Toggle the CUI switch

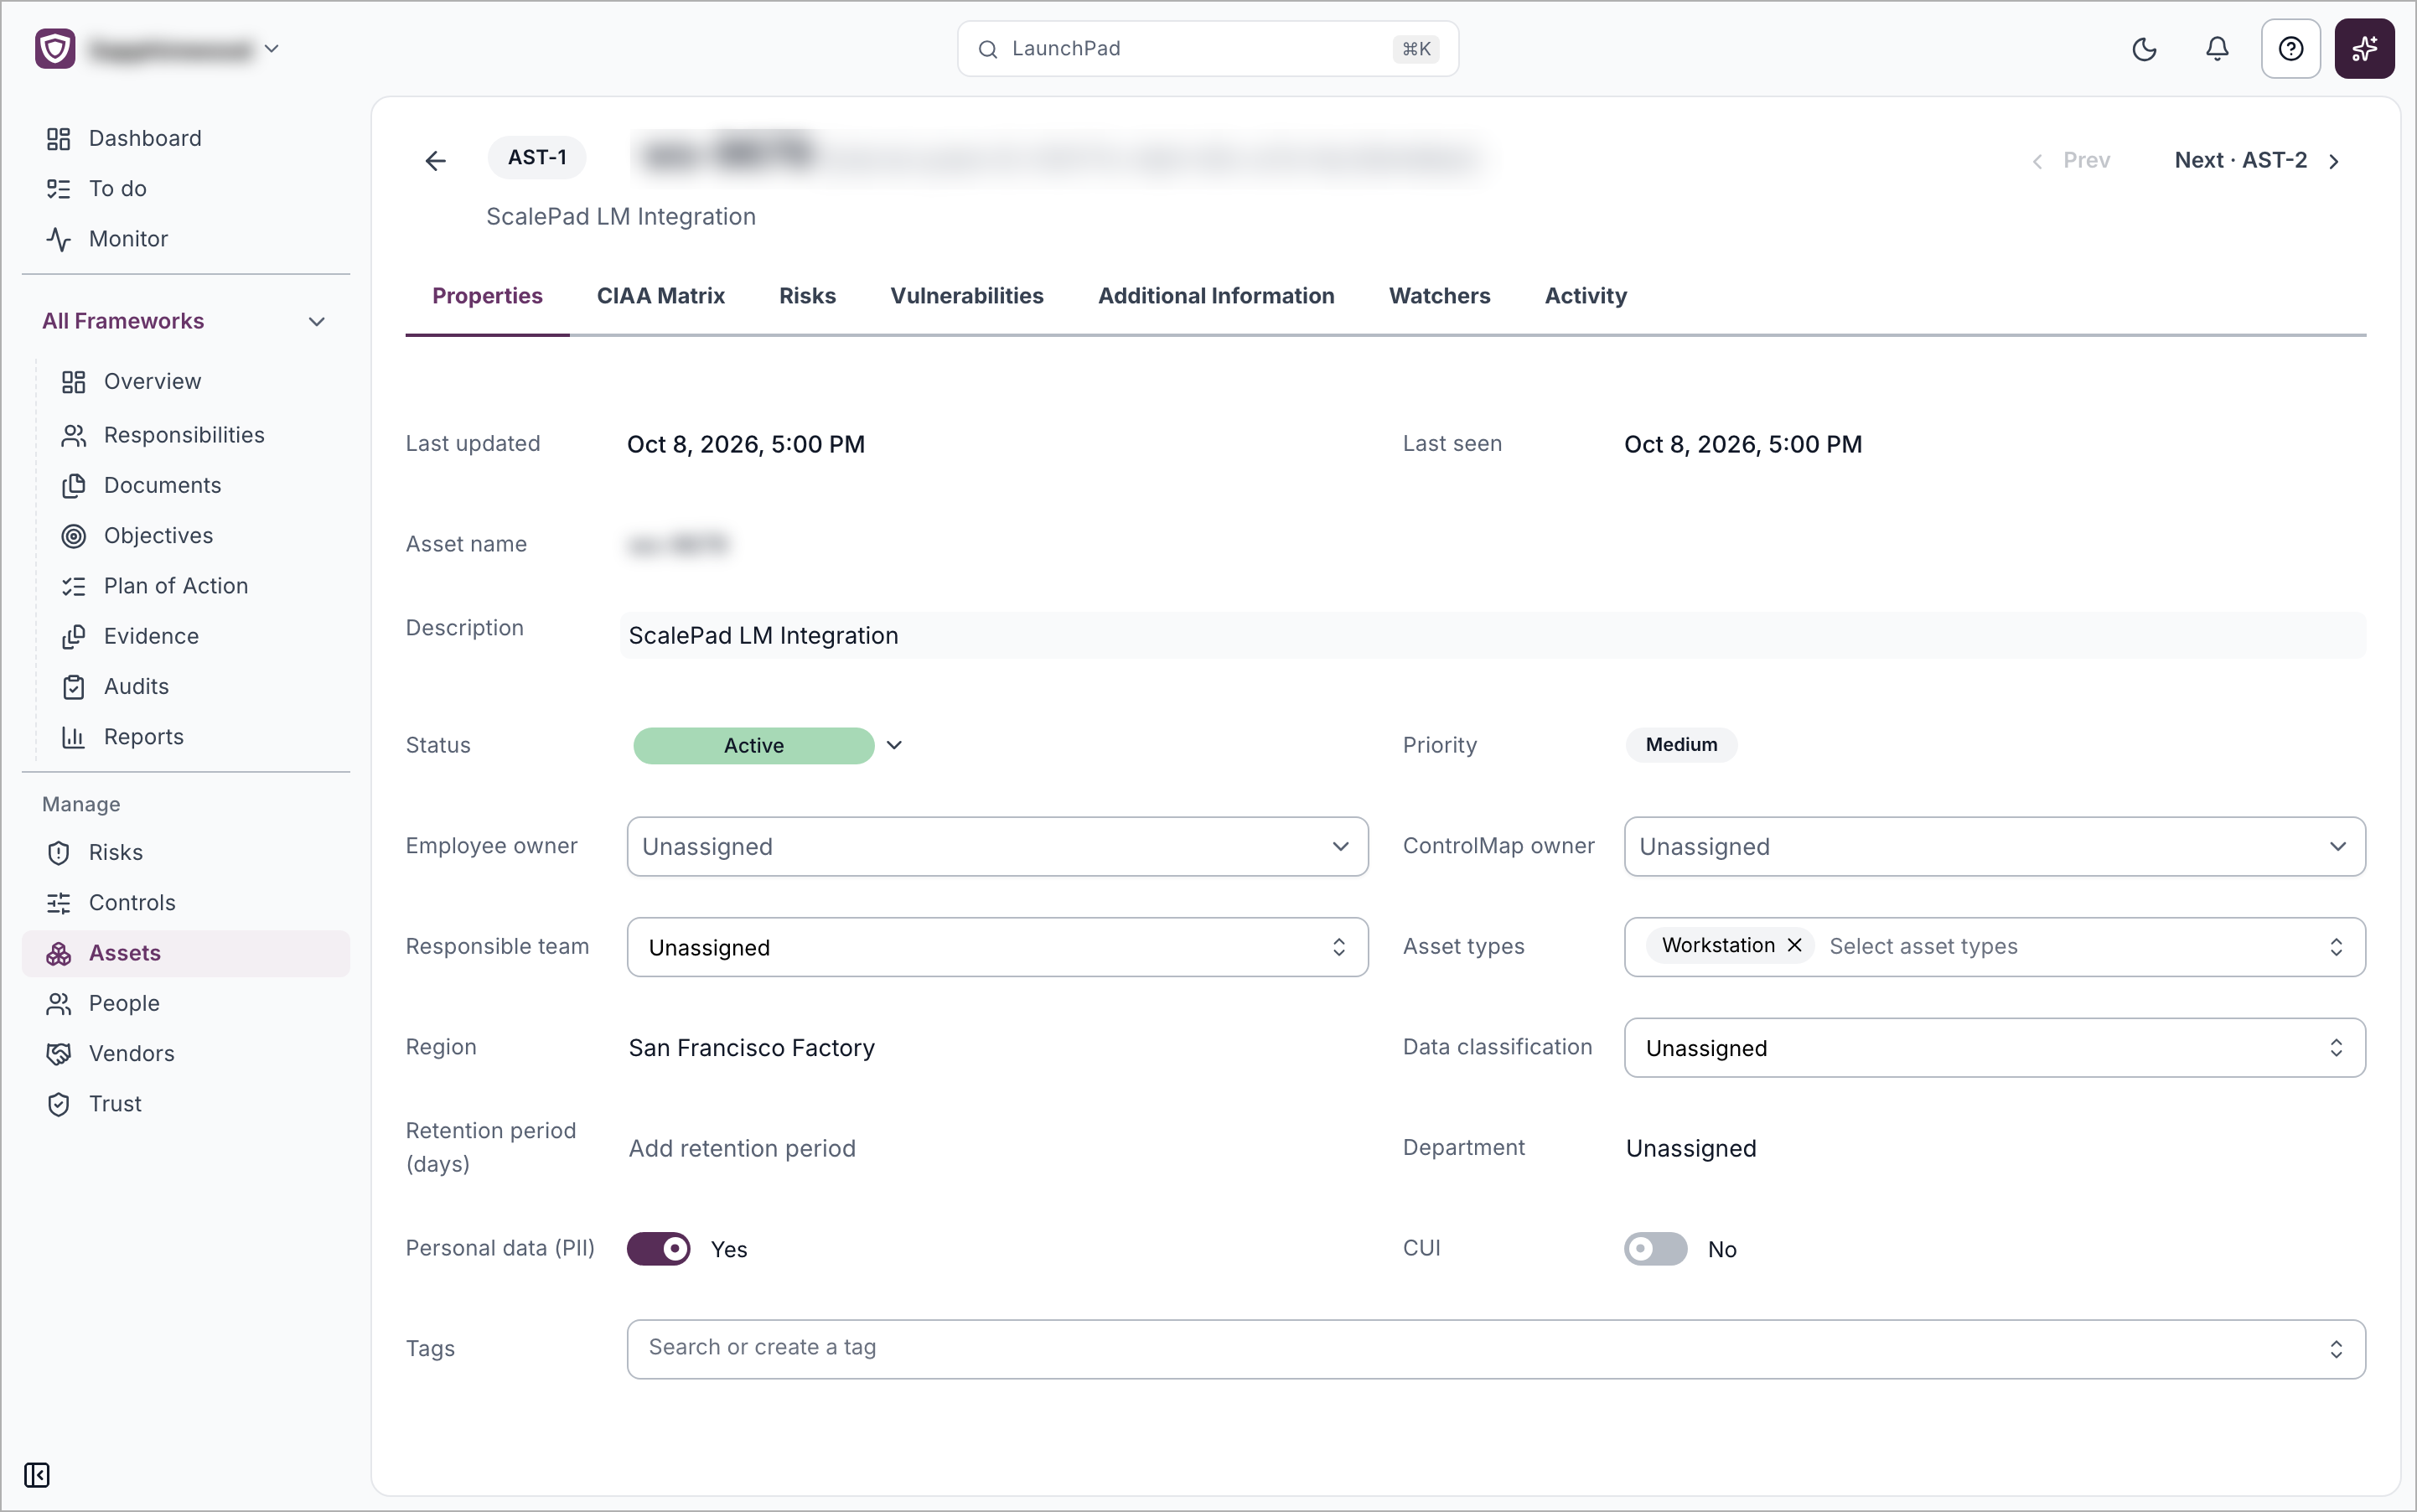[x=1655, y=1249]
